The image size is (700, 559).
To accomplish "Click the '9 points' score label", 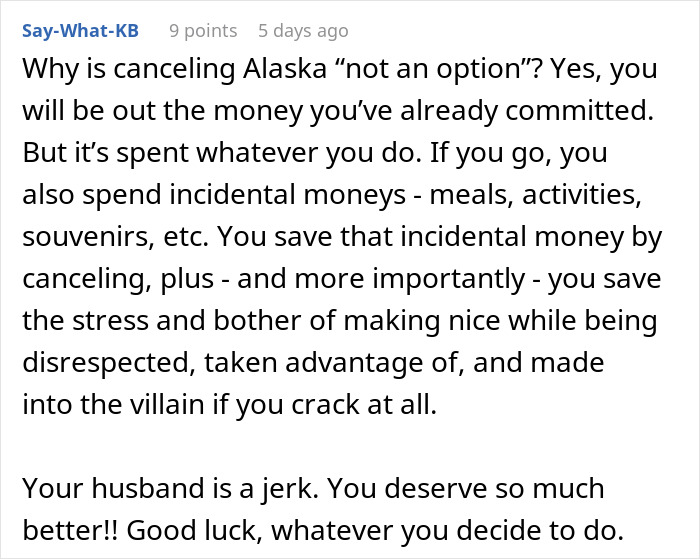I will point(203,31).
